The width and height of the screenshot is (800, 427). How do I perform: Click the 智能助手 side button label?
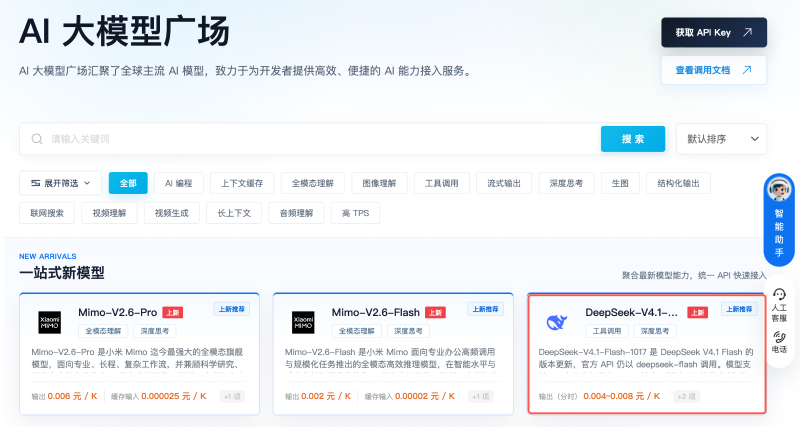click(779, 233)
